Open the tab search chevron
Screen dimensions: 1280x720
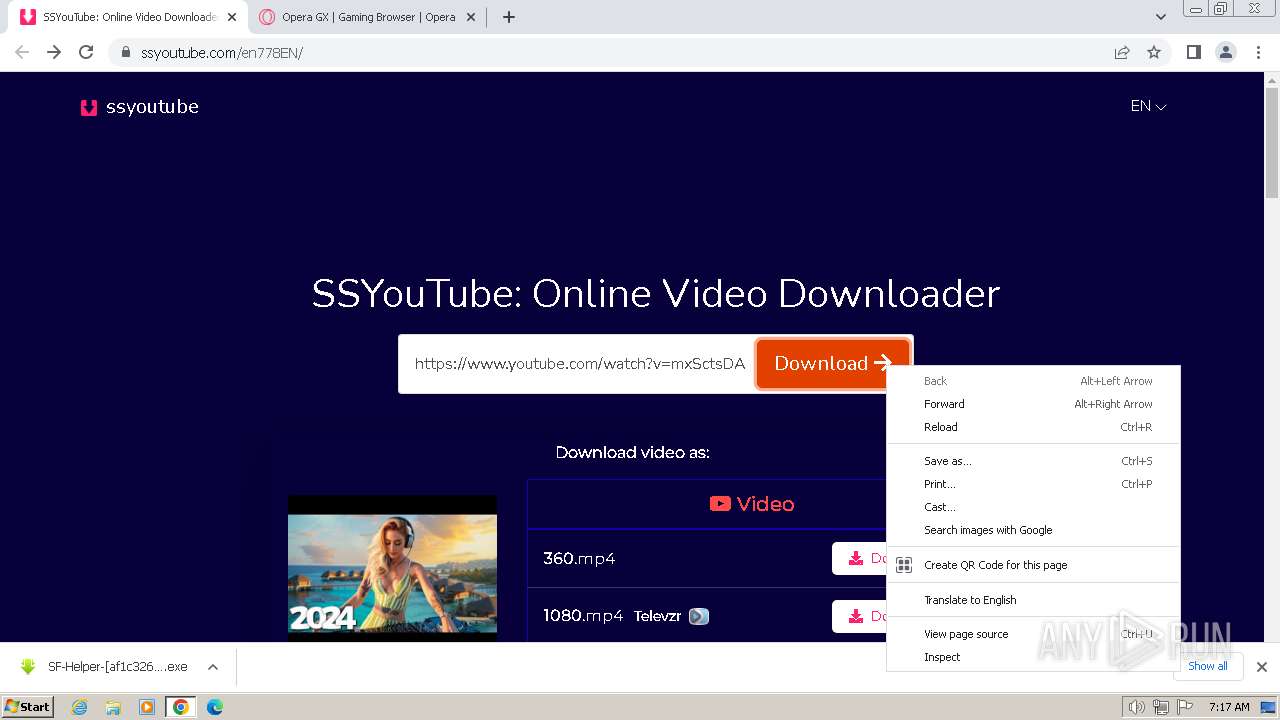[1161, 17]
